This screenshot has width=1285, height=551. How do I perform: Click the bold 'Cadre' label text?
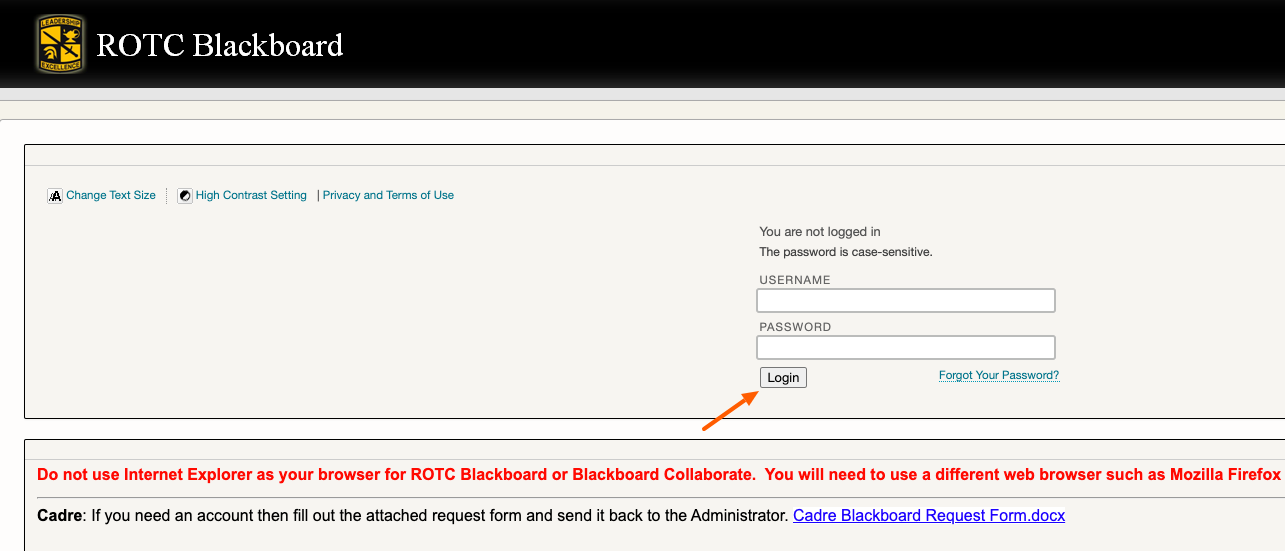click(59, 516)
